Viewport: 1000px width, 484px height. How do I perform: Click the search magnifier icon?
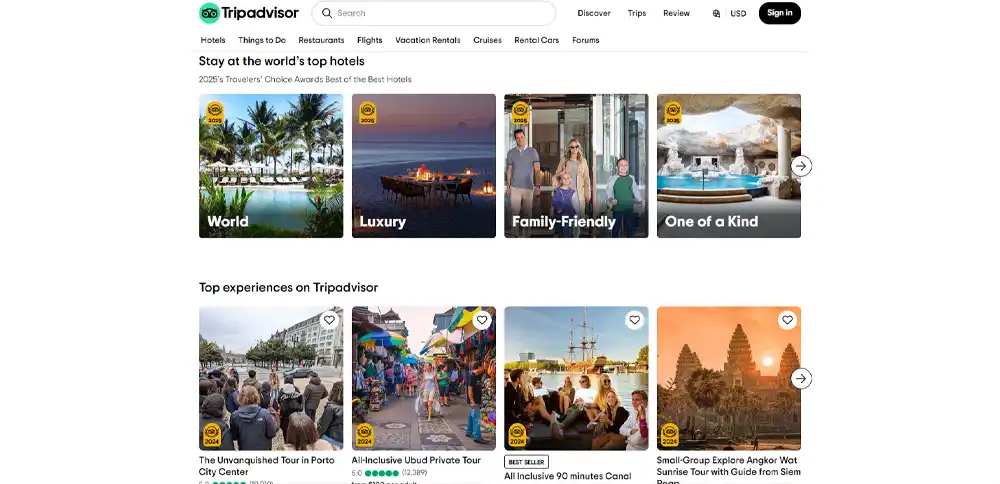[x=327, y=13]
